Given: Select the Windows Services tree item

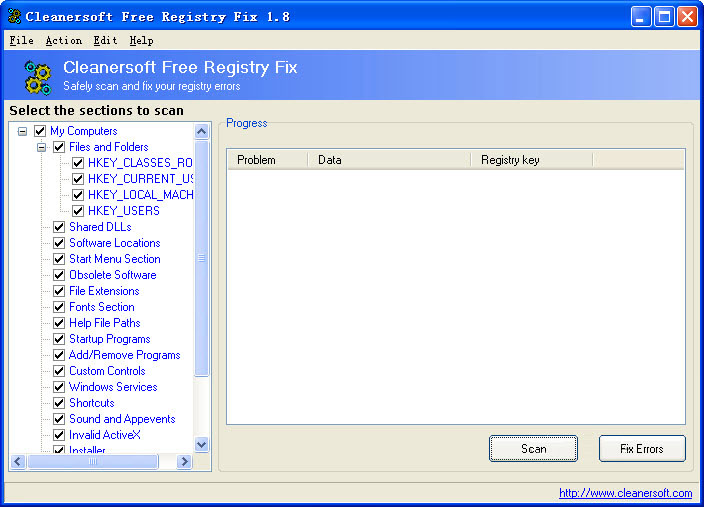Looking at the screenshot, I should [113, 387].
